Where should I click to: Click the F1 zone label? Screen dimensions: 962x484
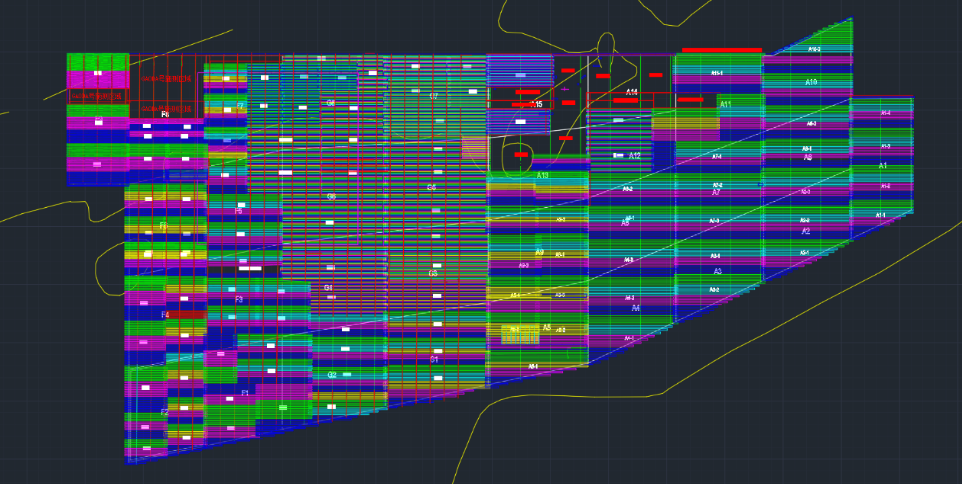click(245, 393)
